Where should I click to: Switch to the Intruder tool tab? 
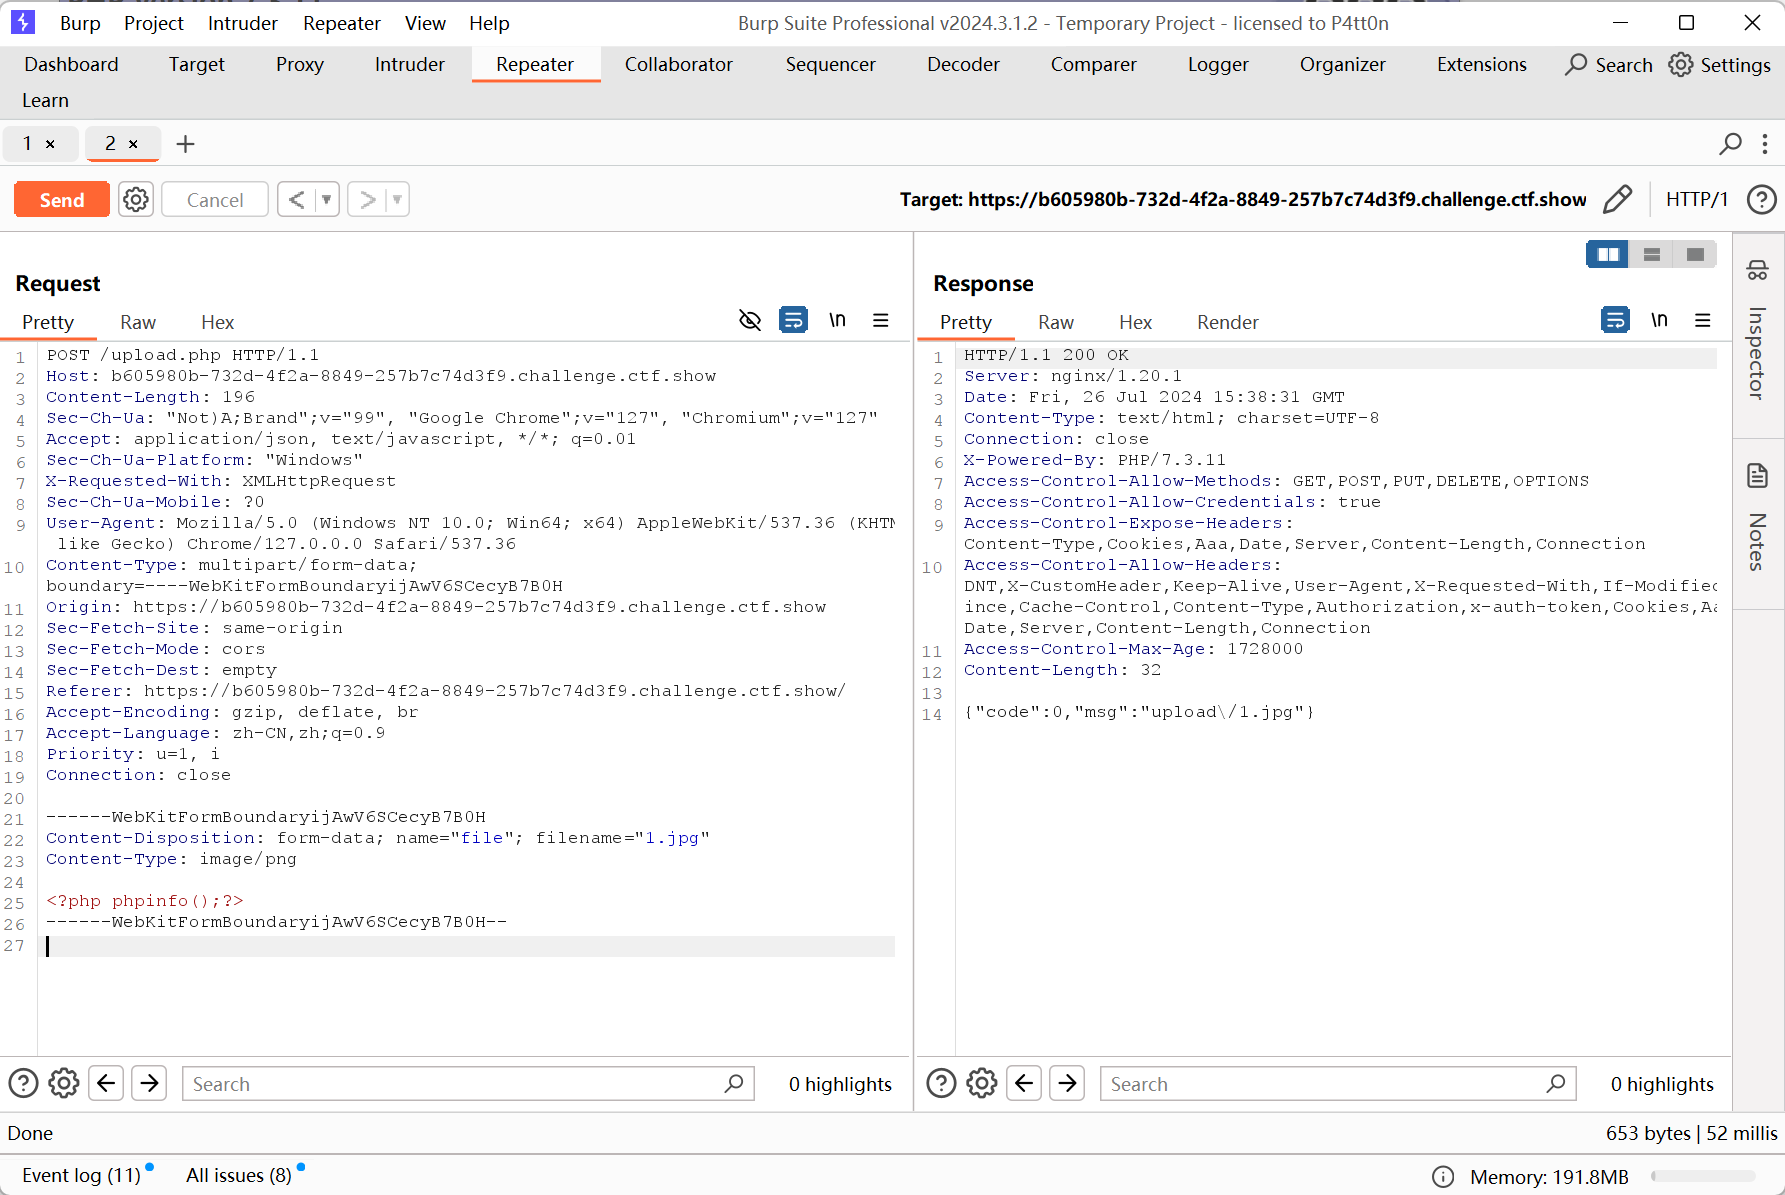point(409,65)
